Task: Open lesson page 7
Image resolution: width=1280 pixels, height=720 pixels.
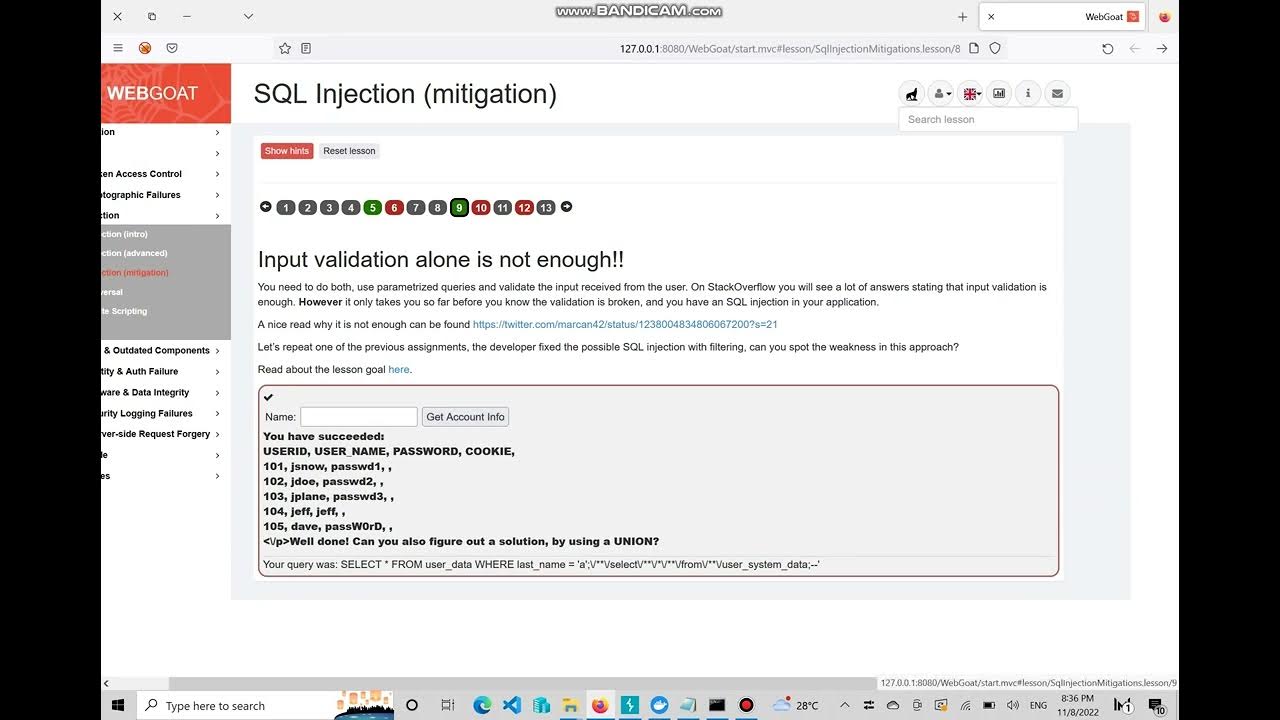Action: coord(416,208)
